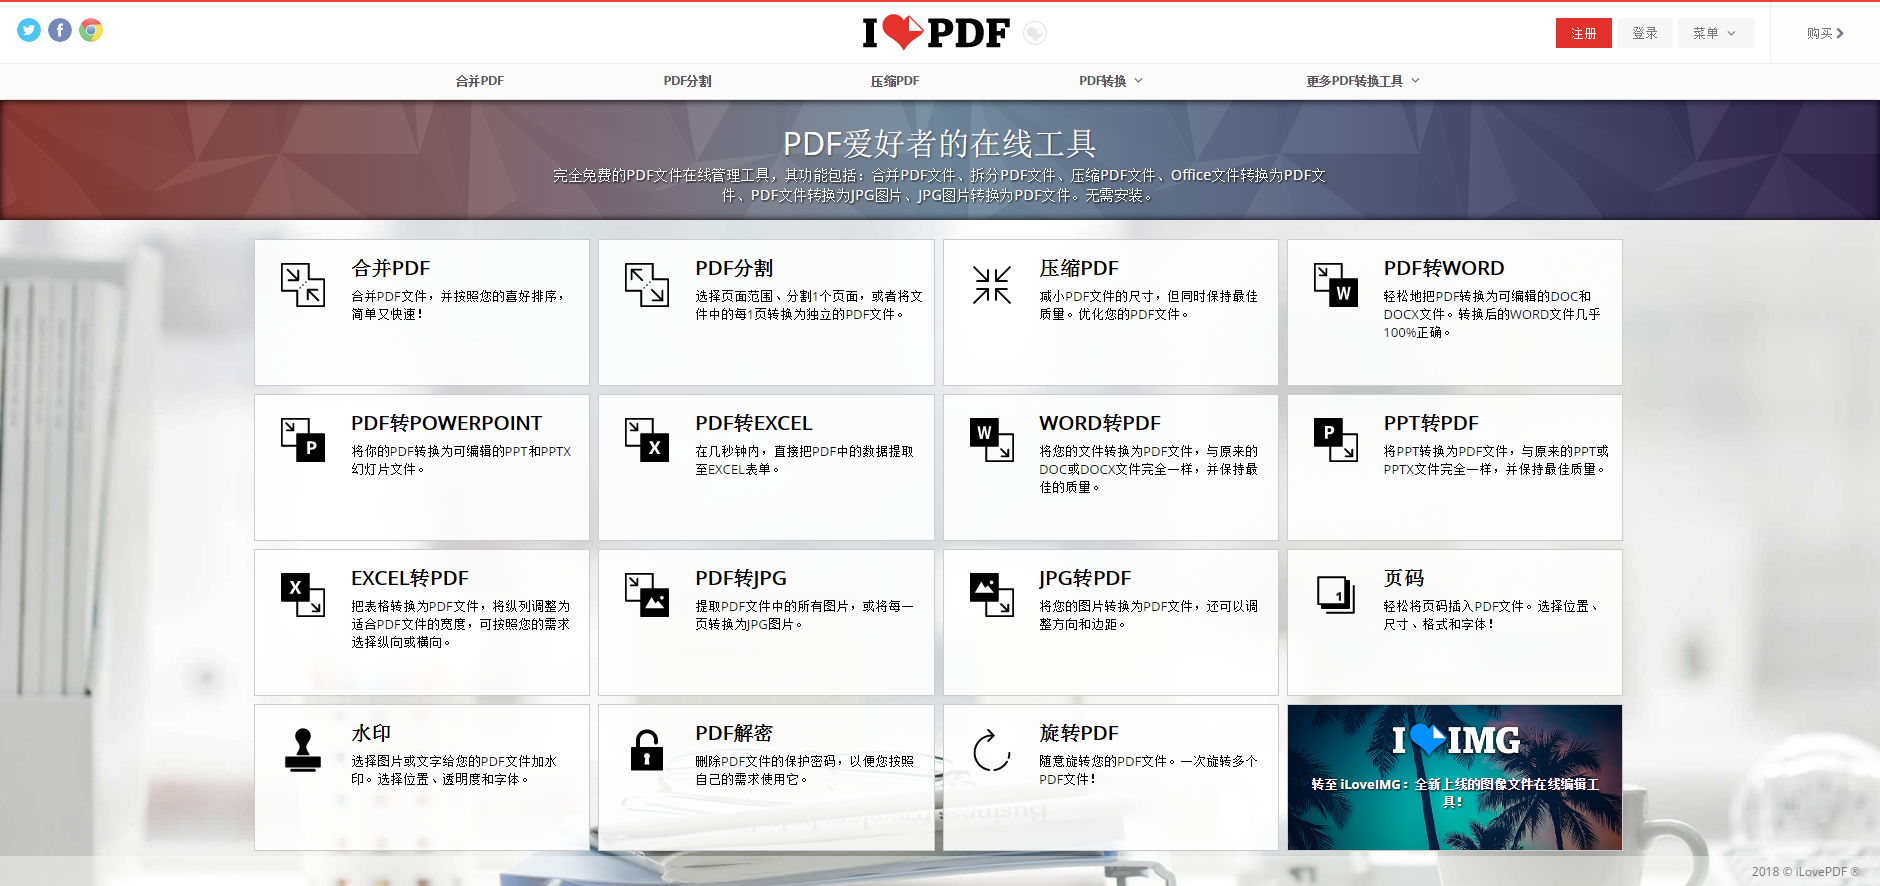Go to PDF分割 in navigation bar
1880x886 pixels.
[687, 81]
